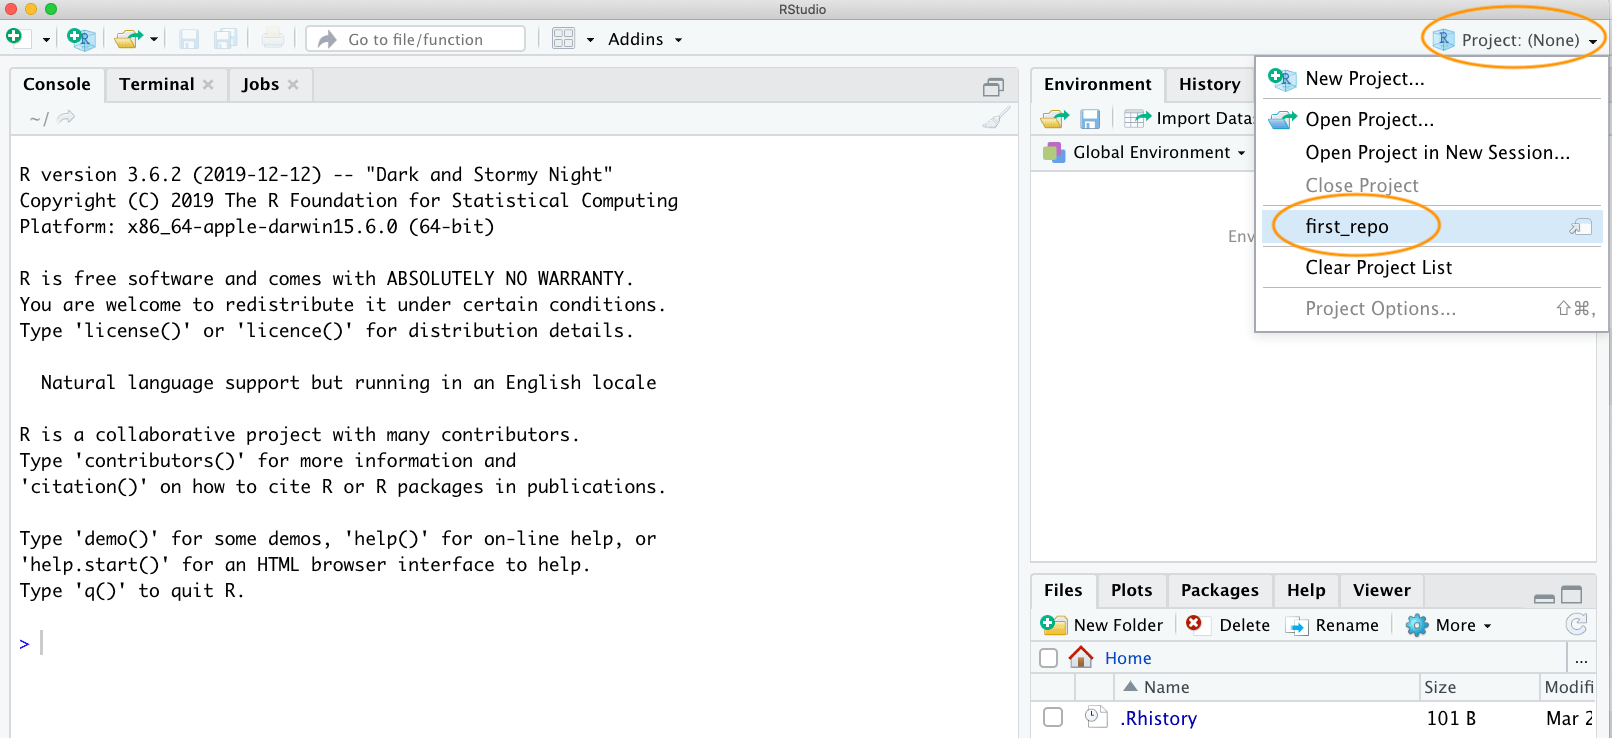The width and height of the screenshot is (1612, 738).
Task: Choose Open Project in New Session...
Action: tap(1430, 152)
